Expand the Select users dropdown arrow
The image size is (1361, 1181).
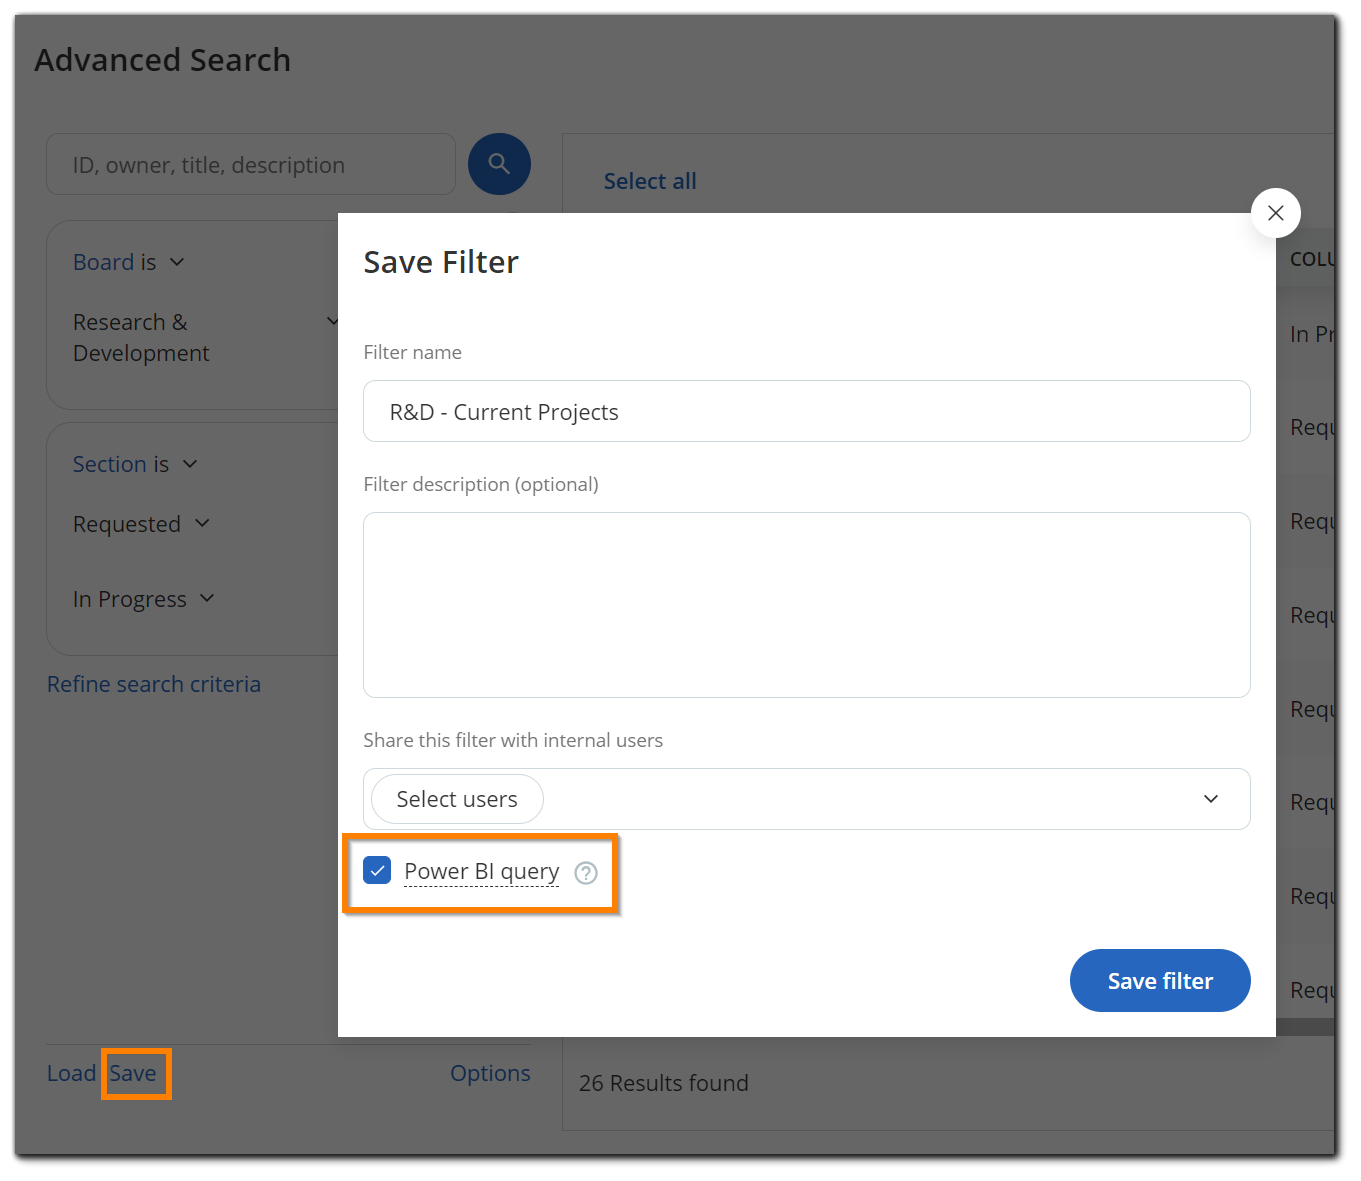pyautogui.click(x=1210, y=799)
